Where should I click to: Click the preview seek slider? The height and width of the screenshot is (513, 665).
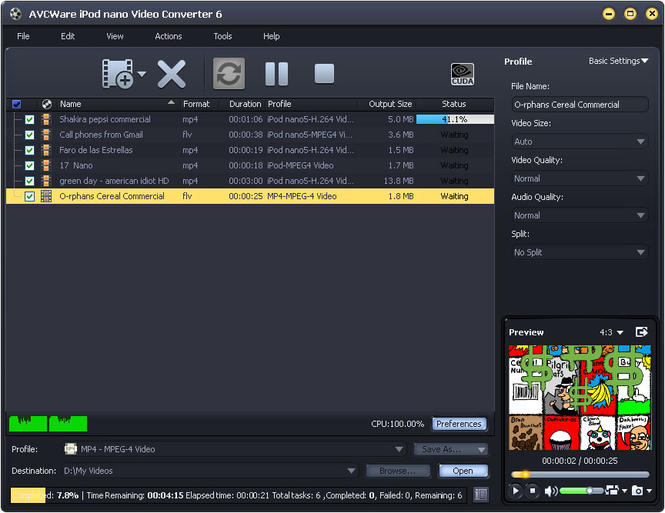(580, 474)
